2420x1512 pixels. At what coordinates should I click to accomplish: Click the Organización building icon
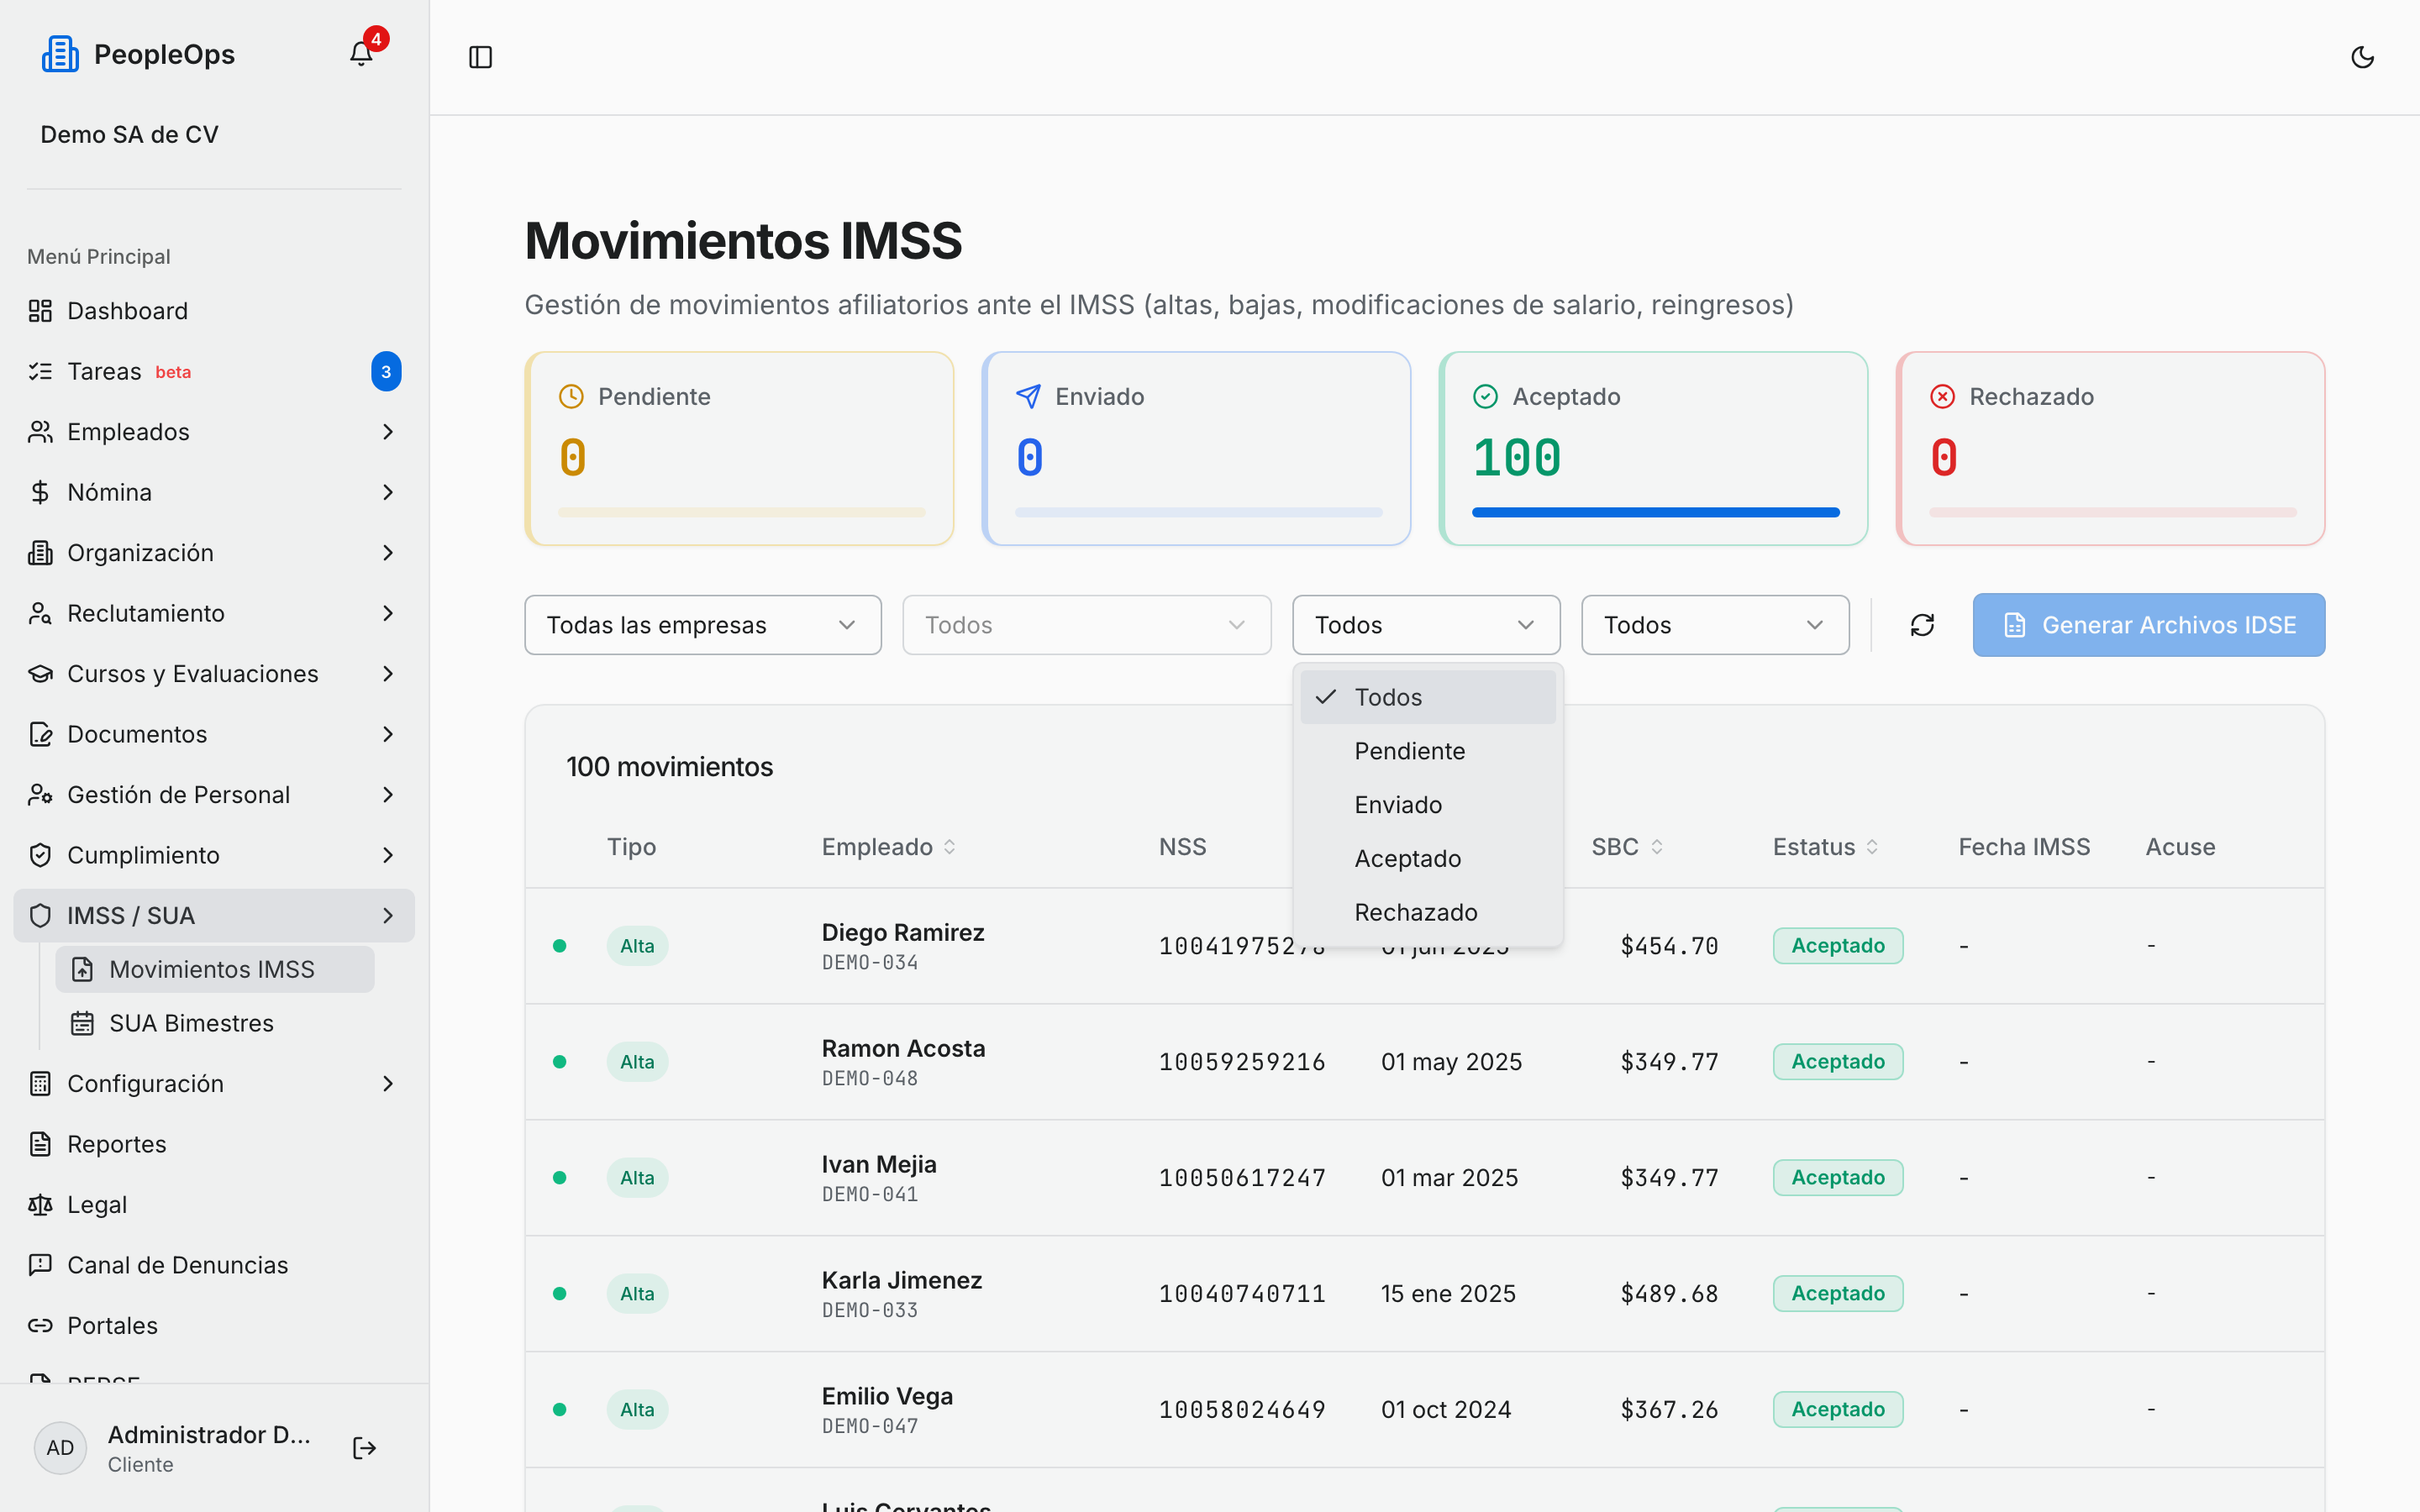[40, 553]
